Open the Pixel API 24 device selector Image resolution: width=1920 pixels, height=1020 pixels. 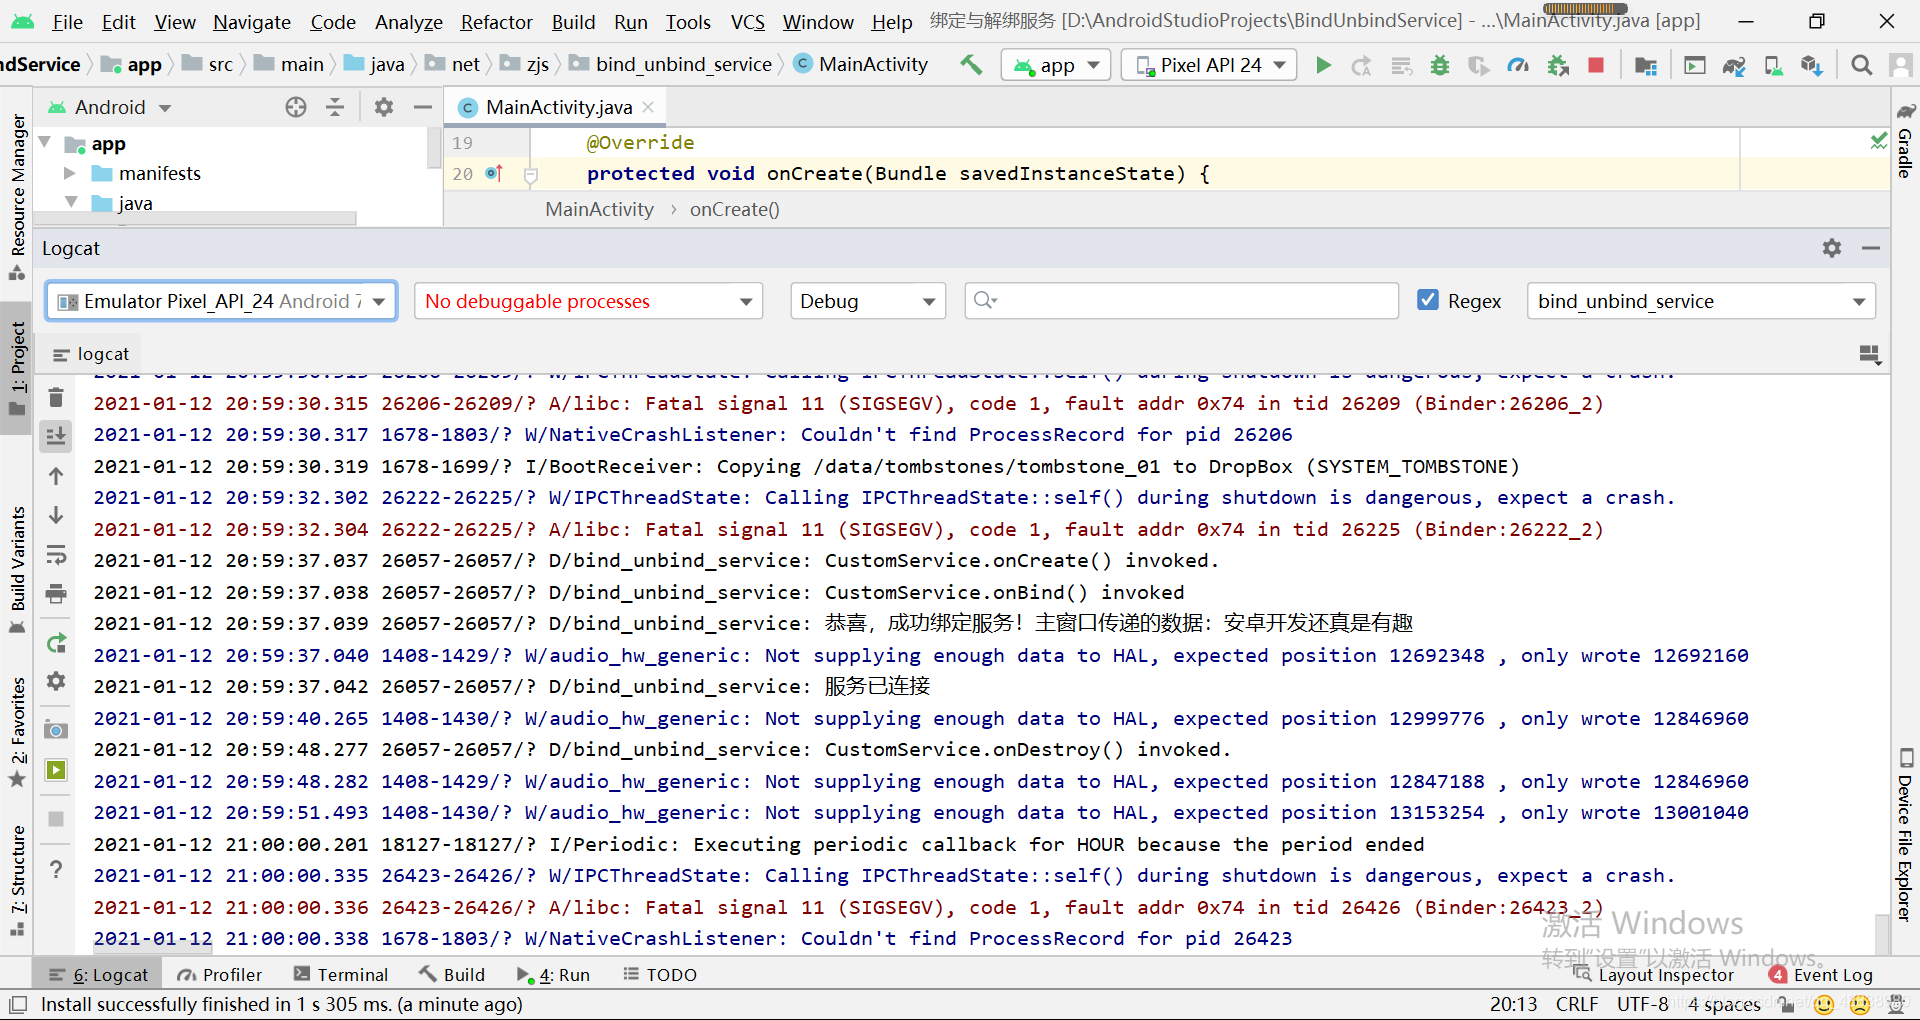[x=1209, y=65]
